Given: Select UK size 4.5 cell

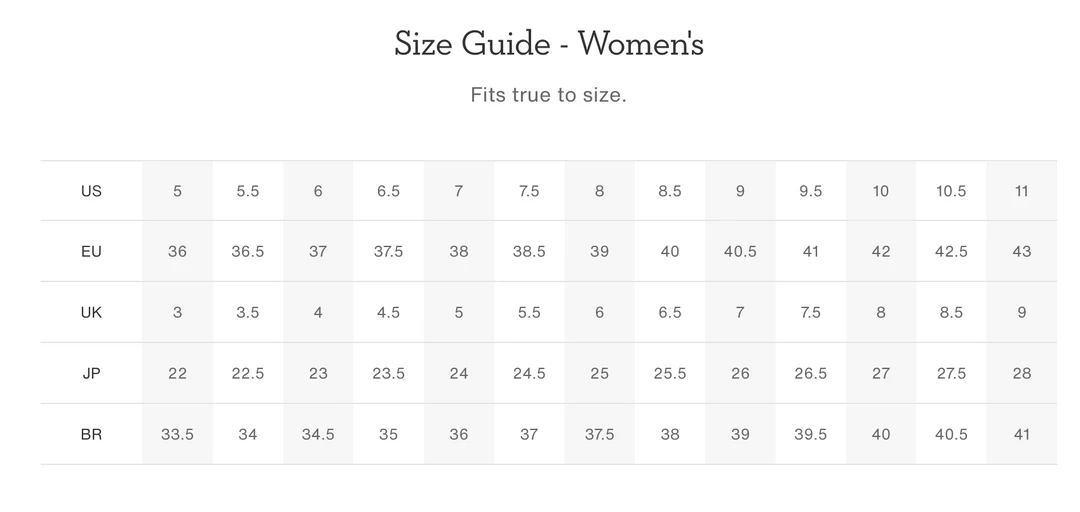Looking at the screenshot, I should pos(388,312).
